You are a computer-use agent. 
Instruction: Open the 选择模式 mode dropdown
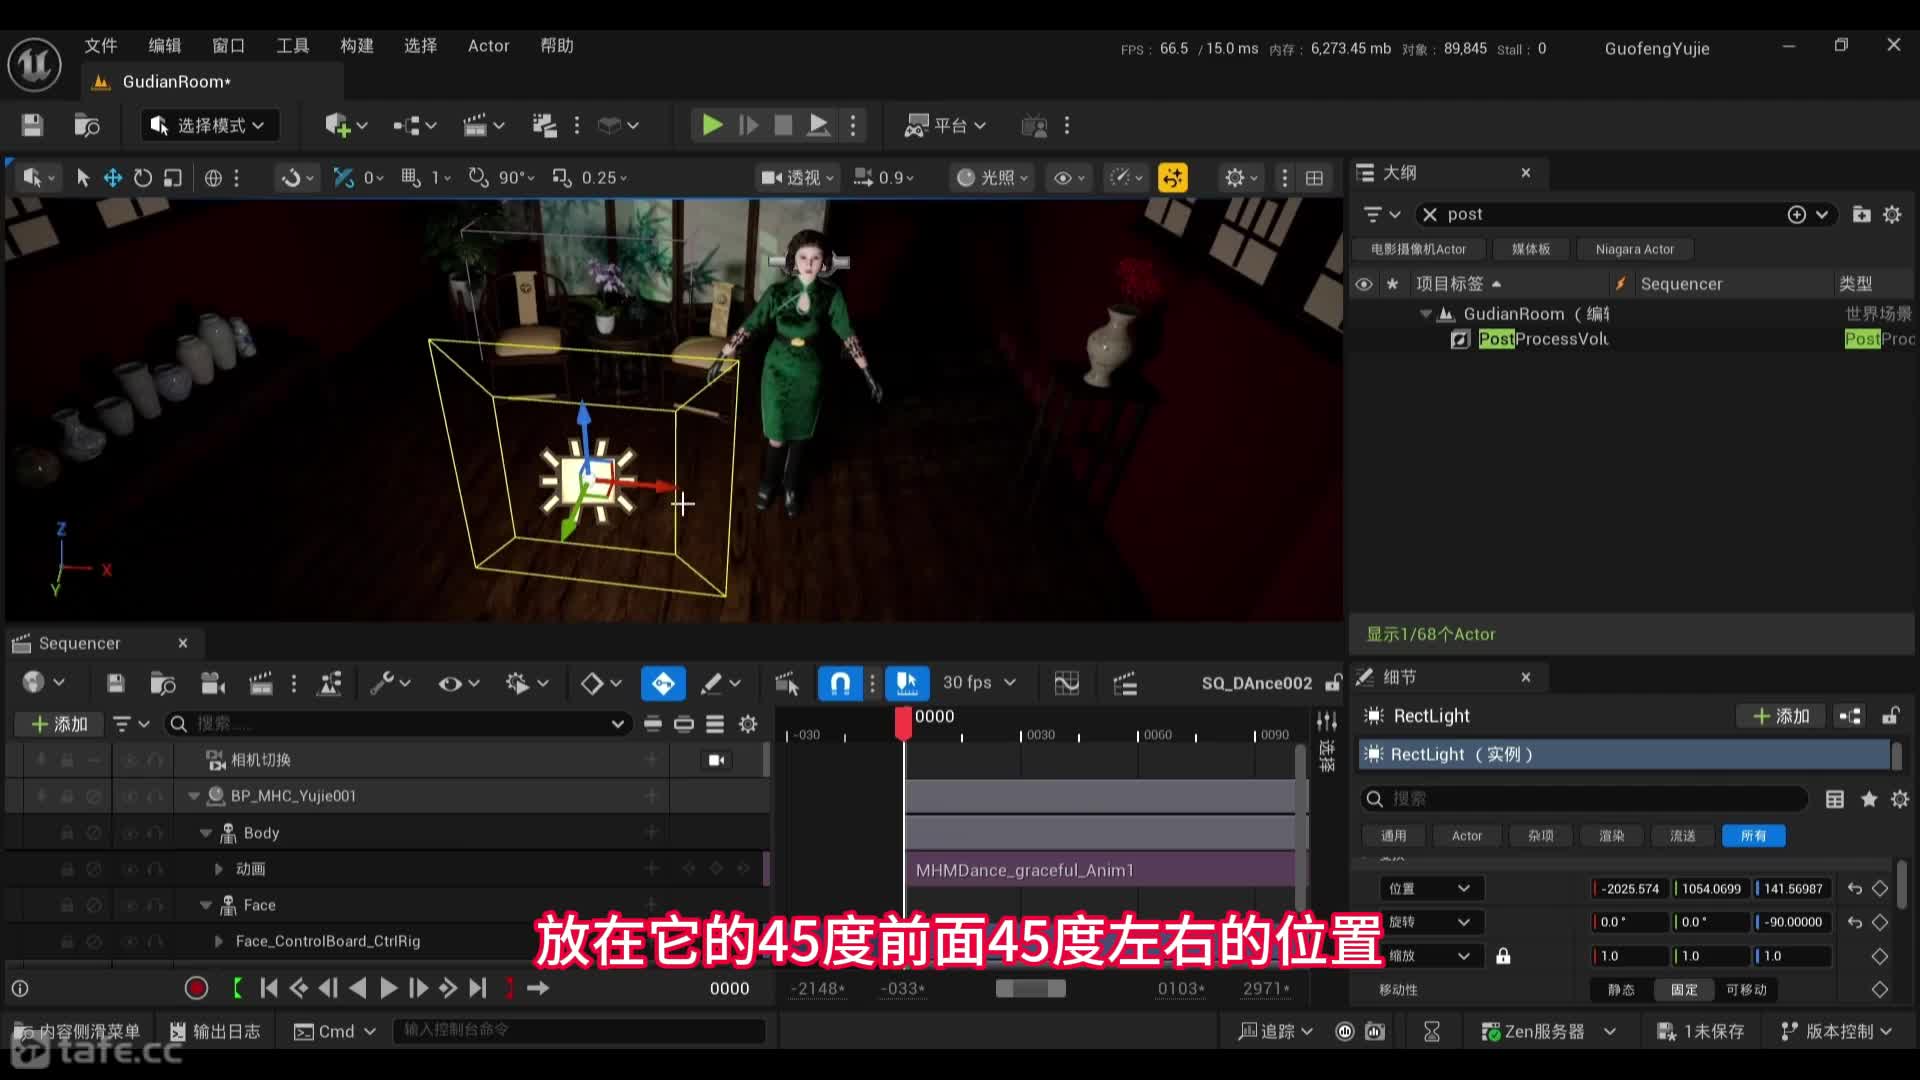click(208, 125)
